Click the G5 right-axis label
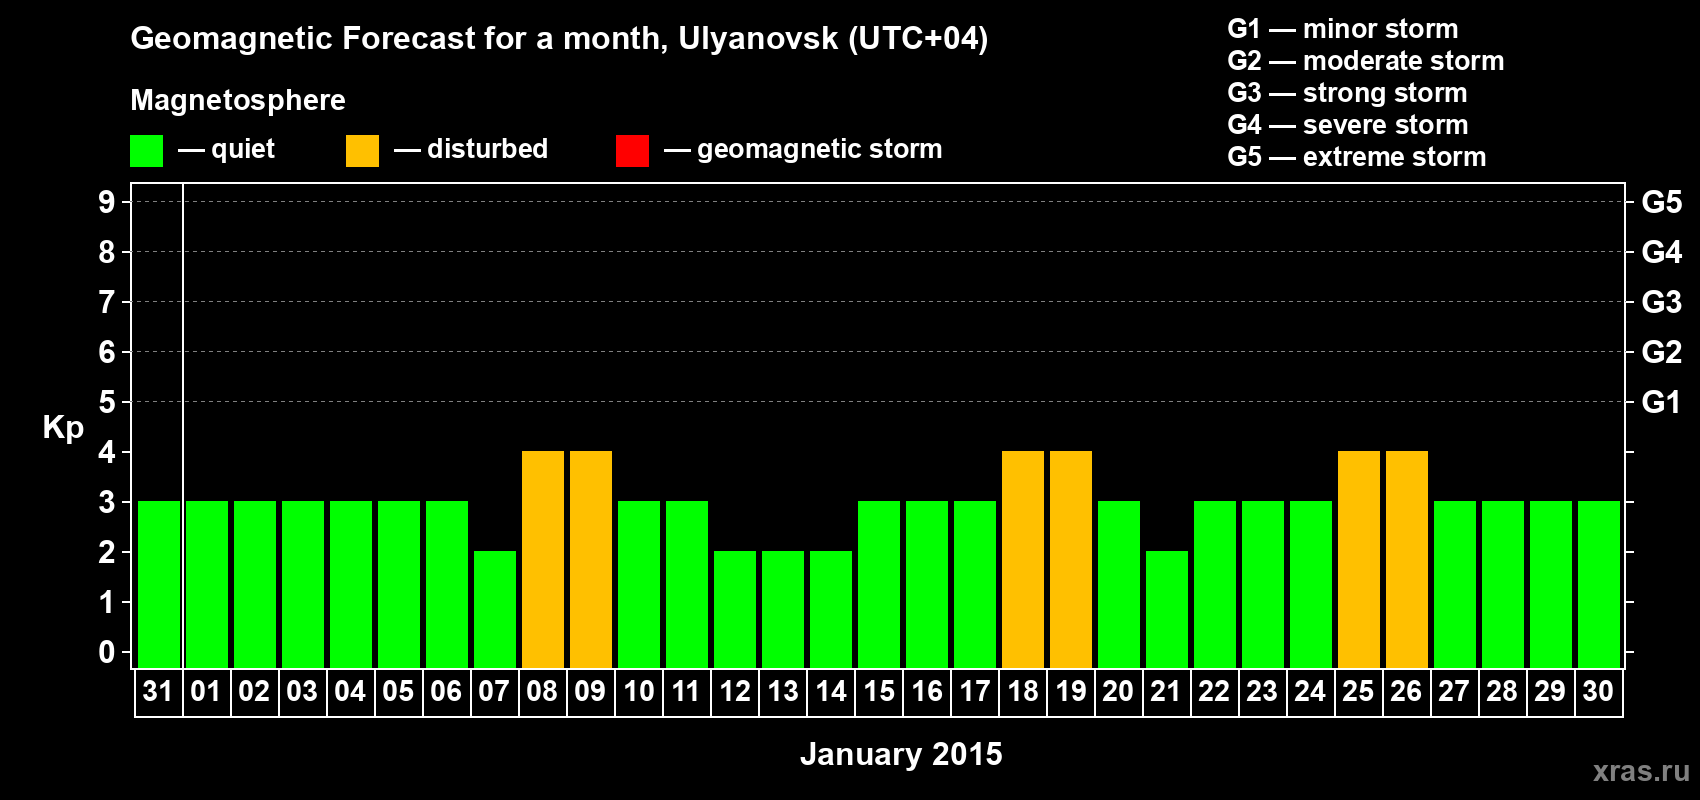The width and height of the screenshot is (1700, 800). tap(1662, 202)
